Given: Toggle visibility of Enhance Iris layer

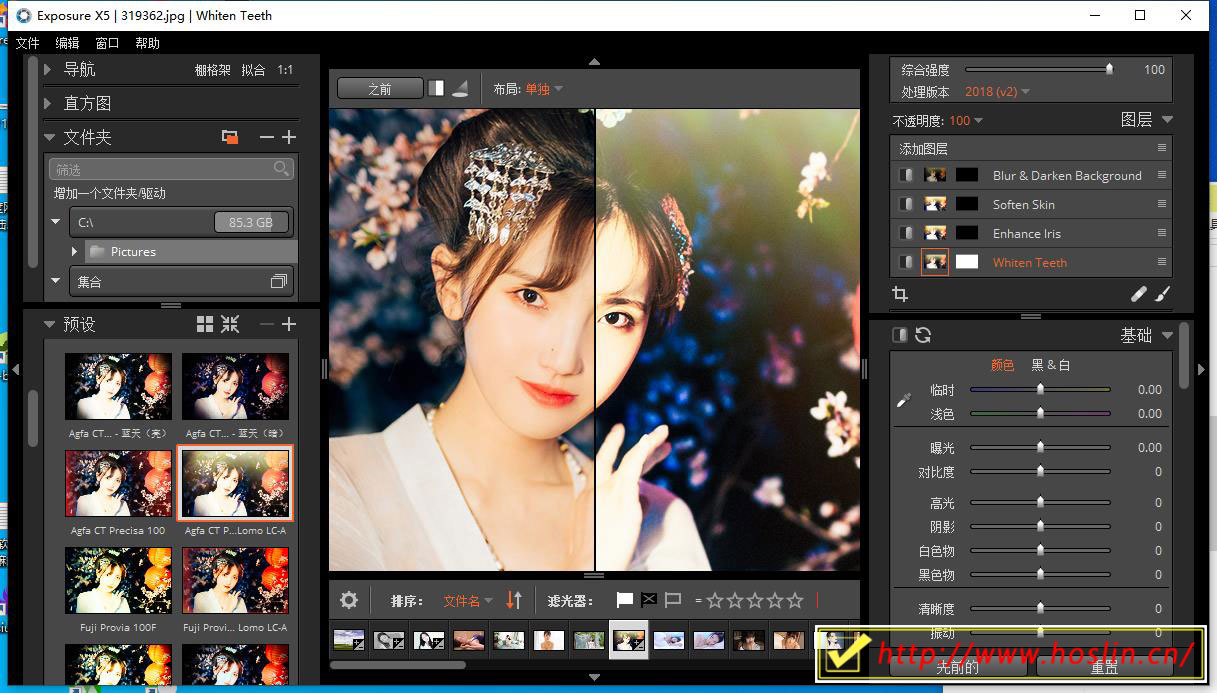Looking at the screenshot, I should tap(905, 233).
